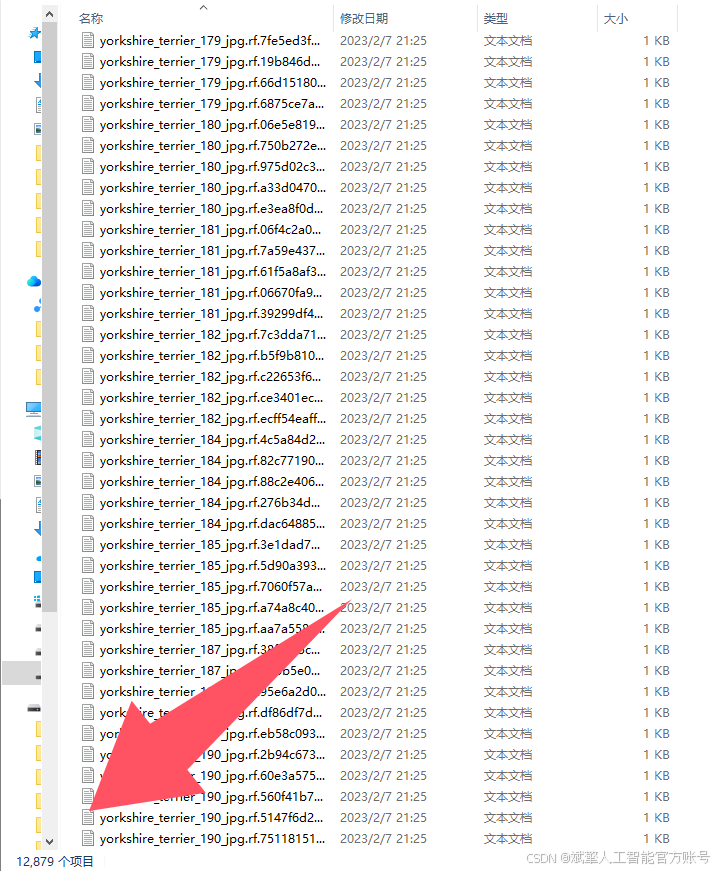Image resolution: width=721 pixels, height=871 pixels.
Task: Click the 类型 column header
Action: [495, 18]
